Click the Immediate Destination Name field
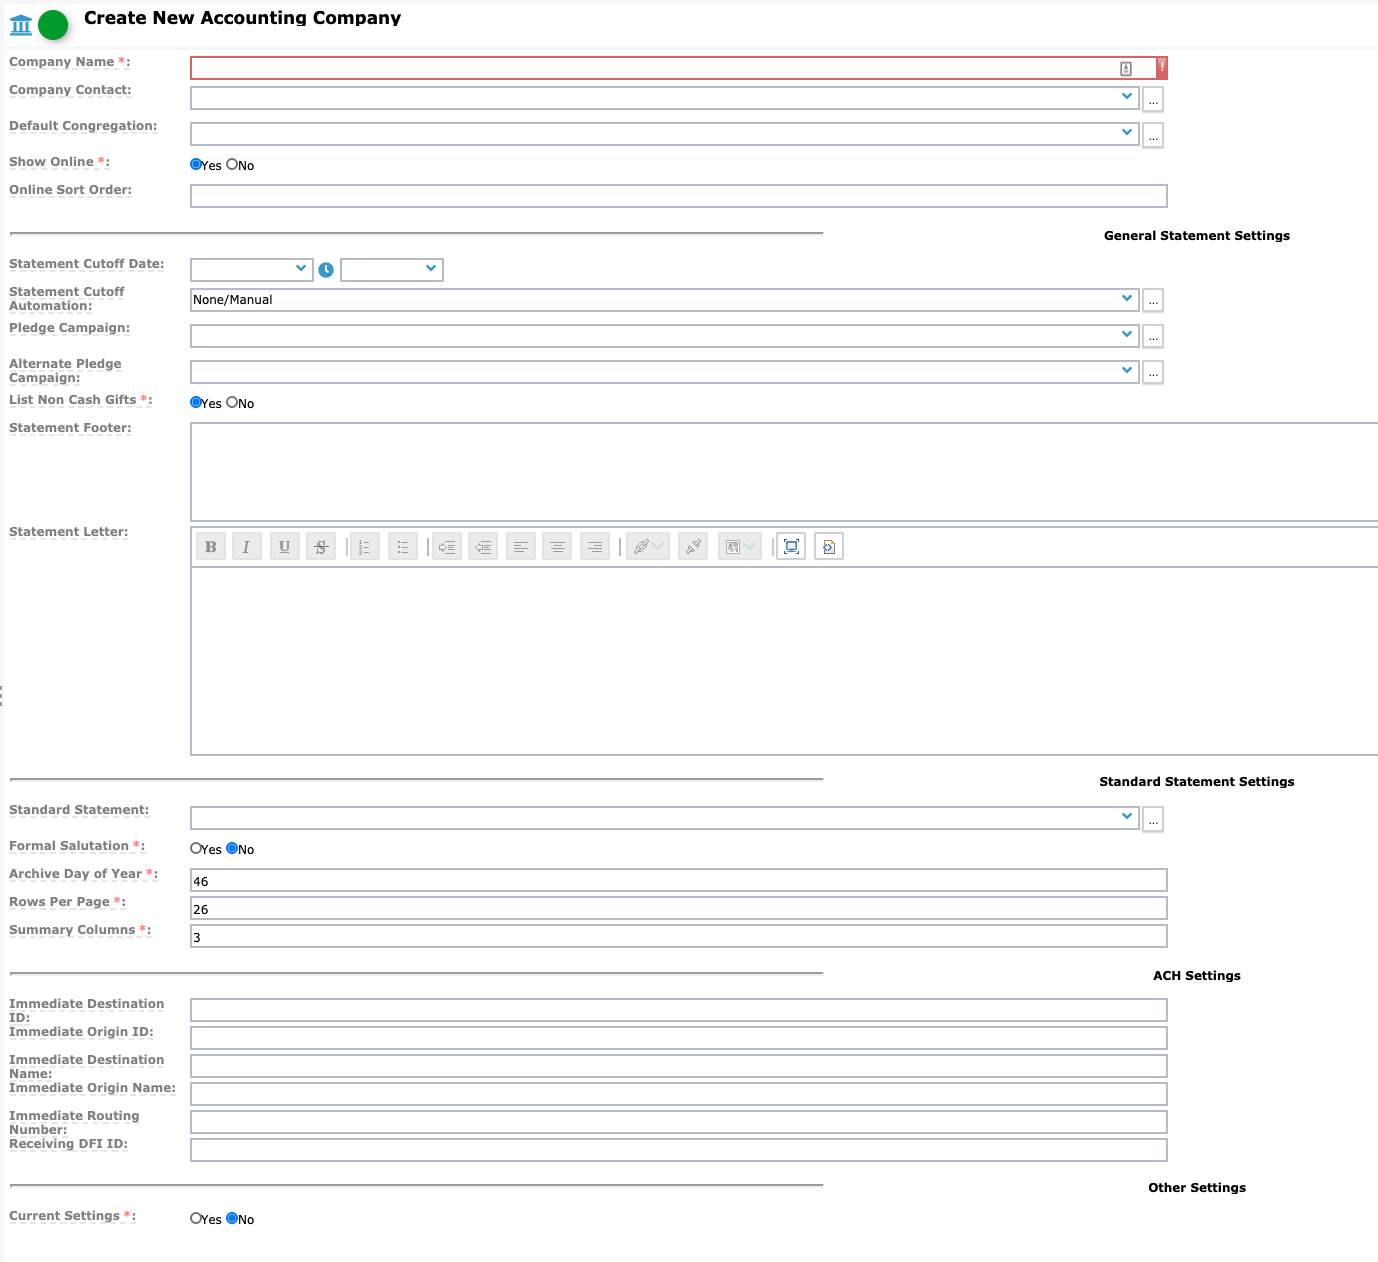 [x=679, y=1066]
